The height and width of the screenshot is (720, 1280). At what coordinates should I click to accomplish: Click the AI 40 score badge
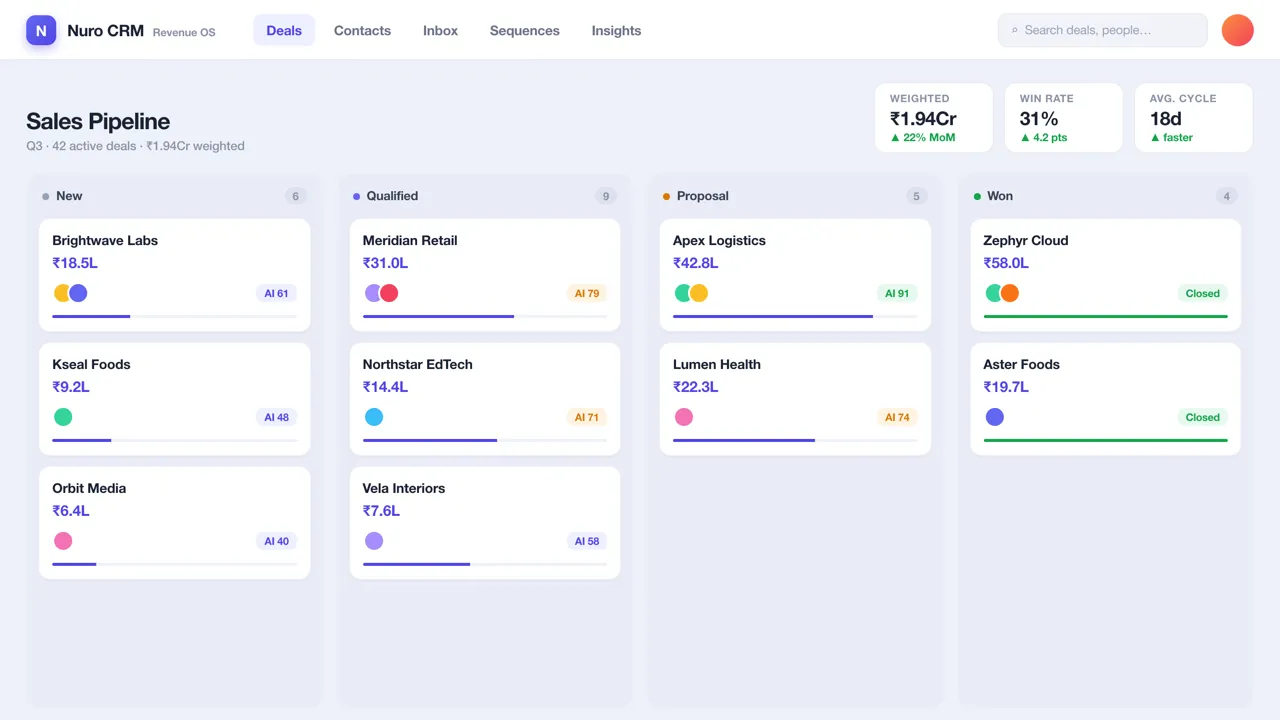pos(276,541)
